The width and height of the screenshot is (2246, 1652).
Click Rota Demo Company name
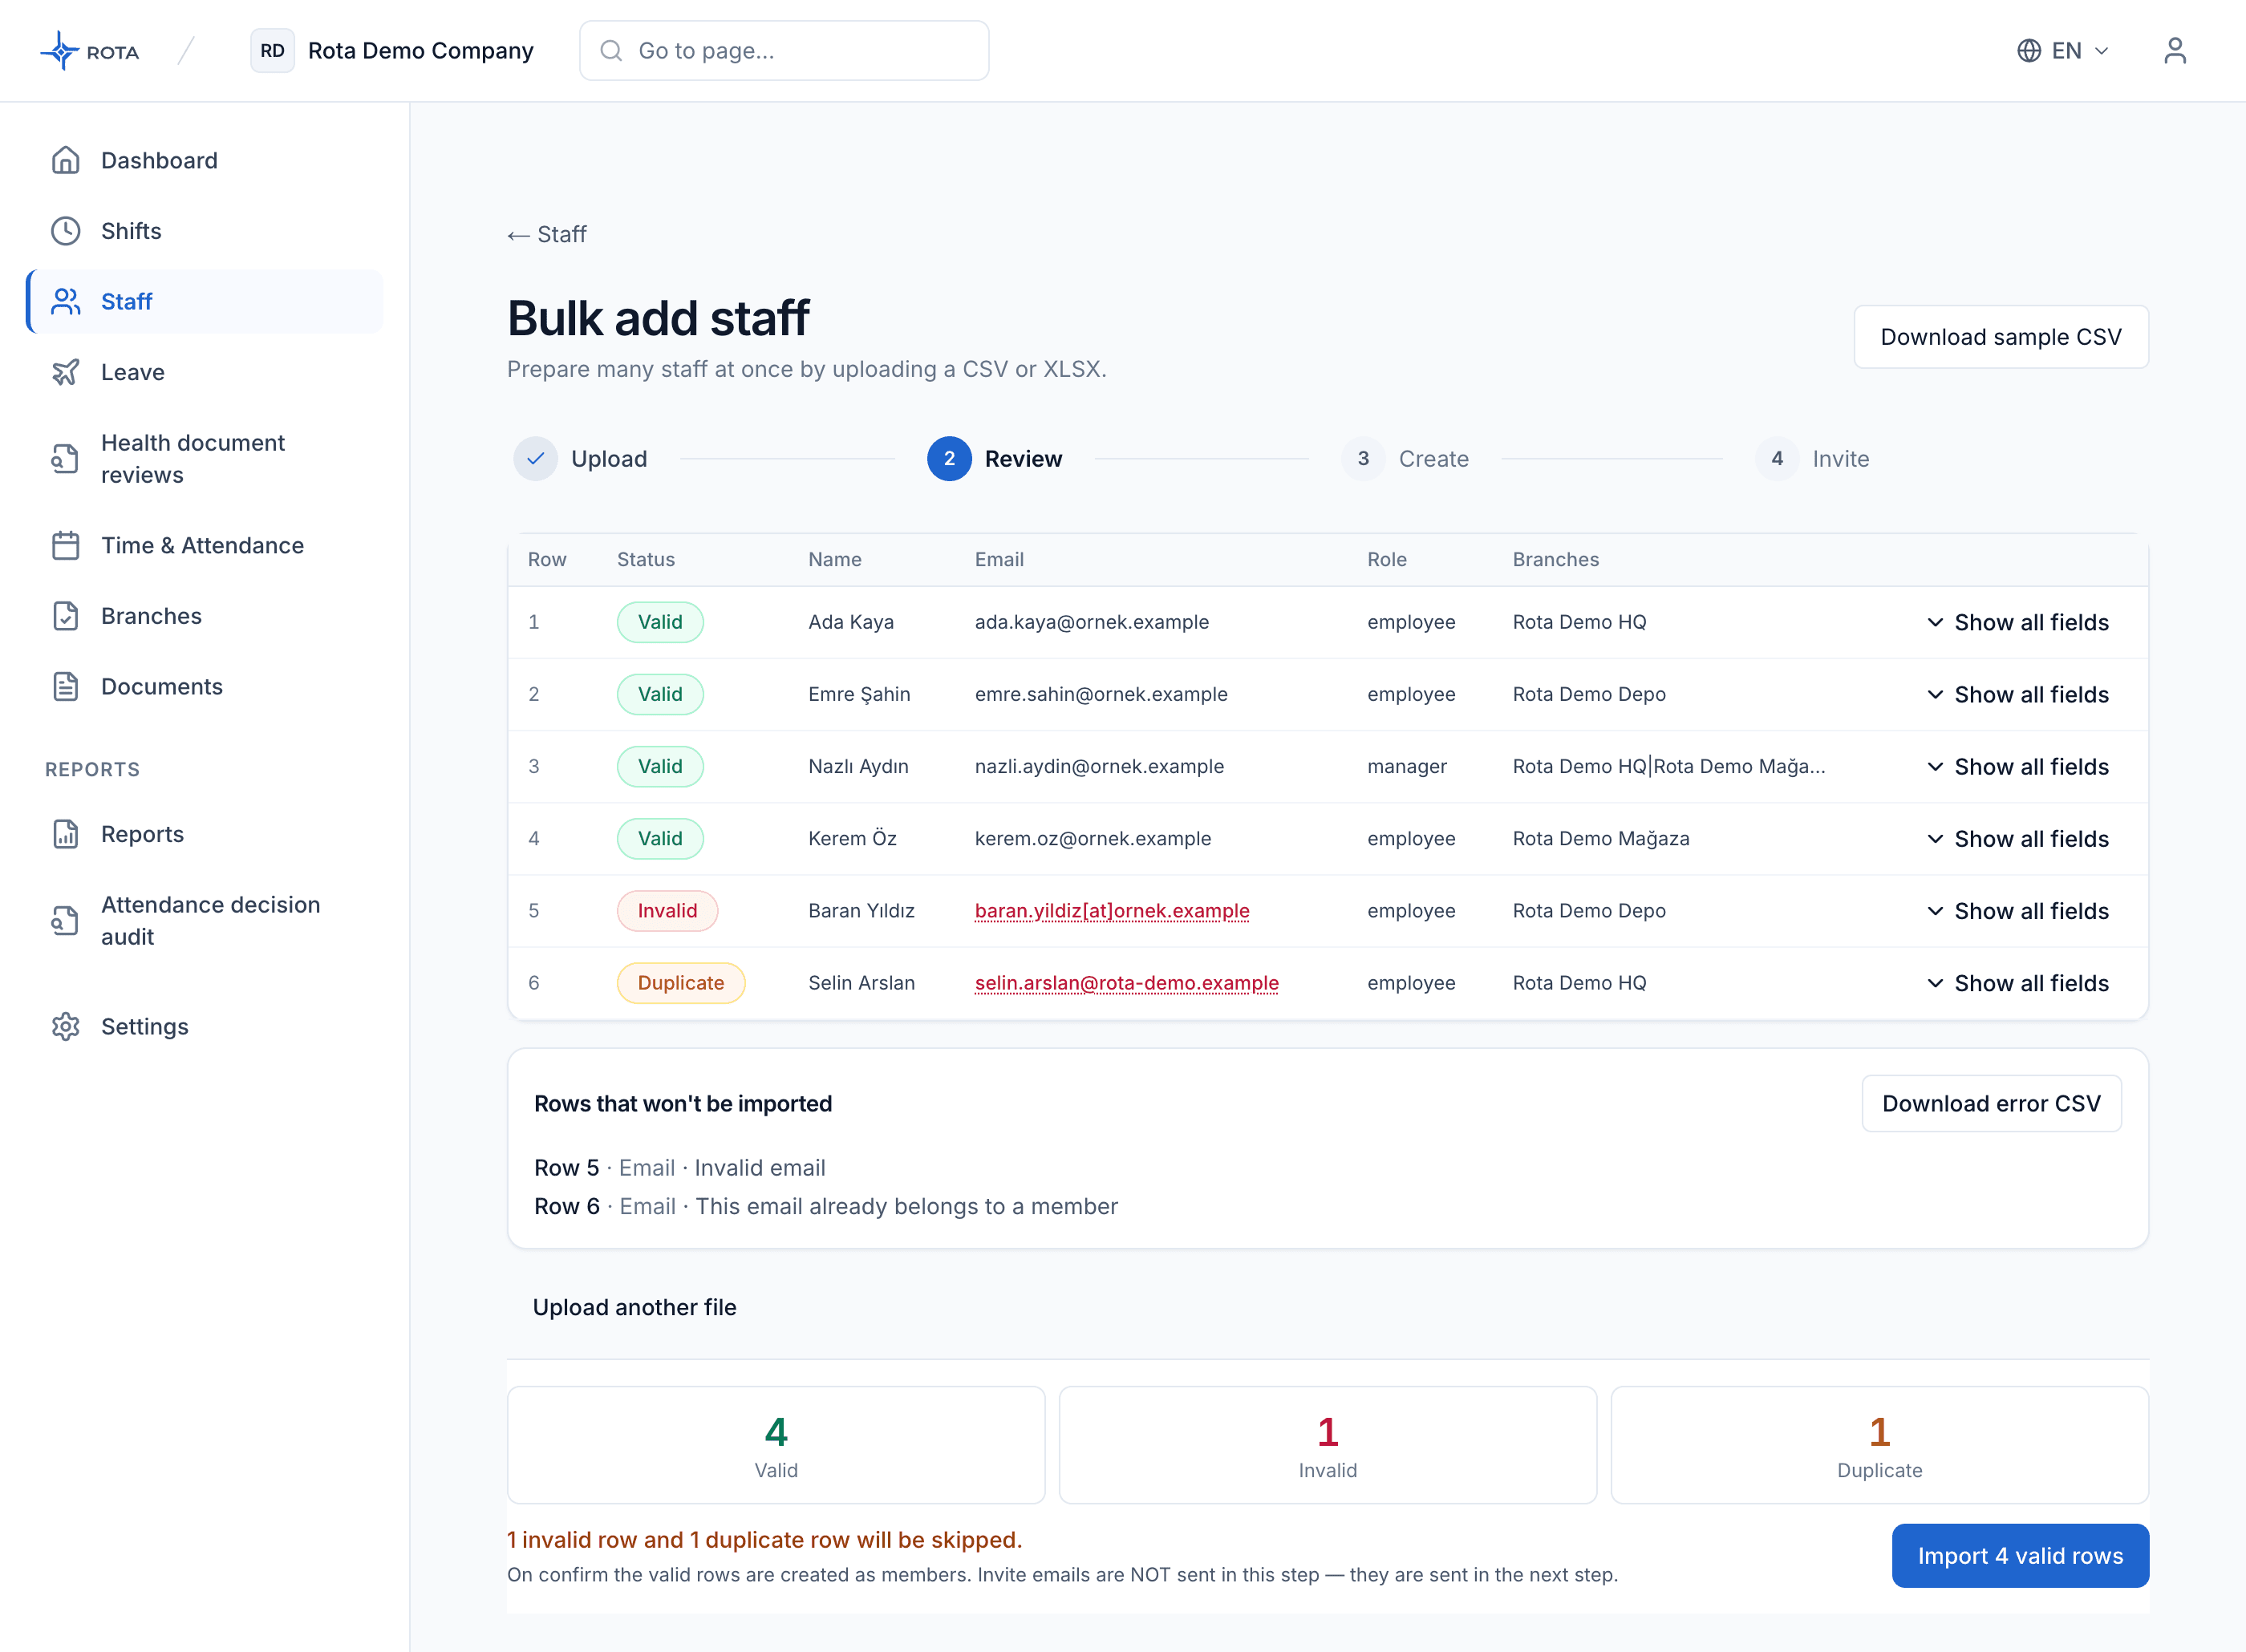pos(421,51)
